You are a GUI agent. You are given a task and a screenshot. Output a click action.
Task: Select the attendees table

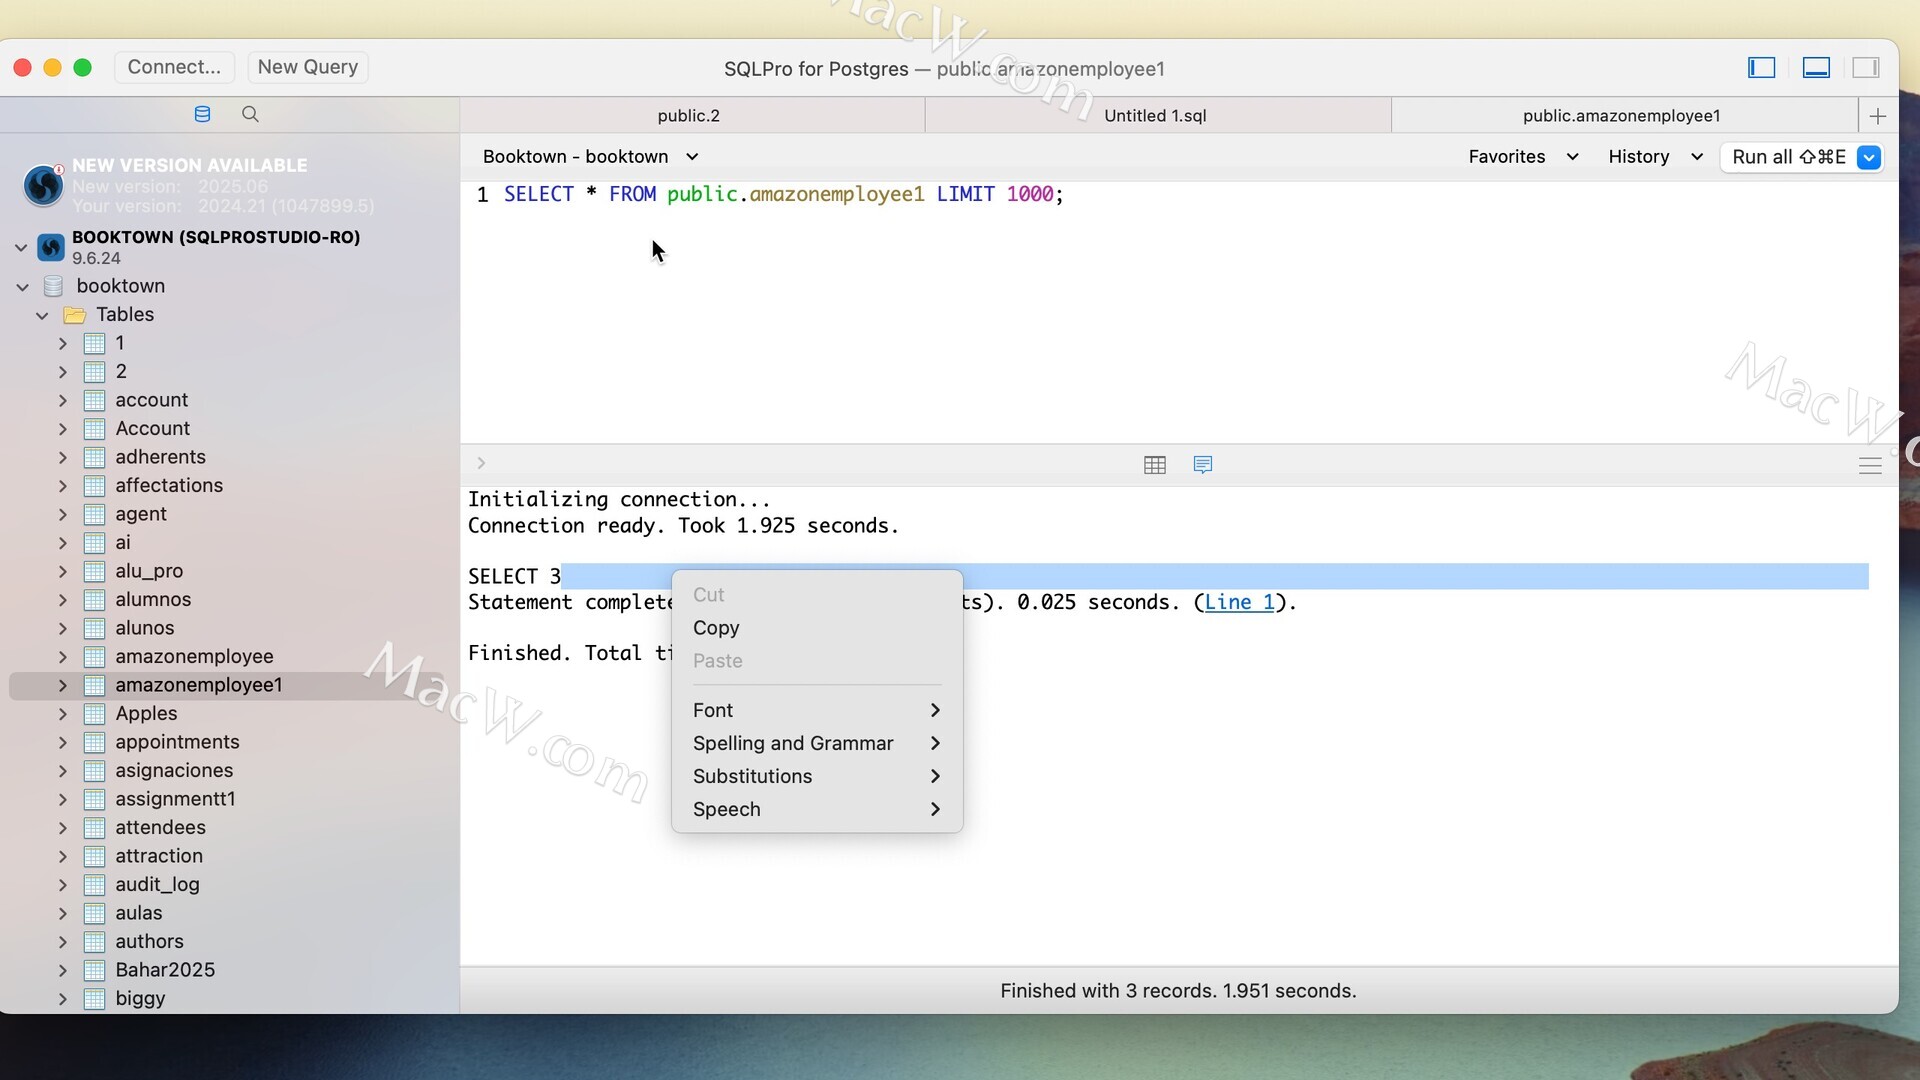coord(160,828)
